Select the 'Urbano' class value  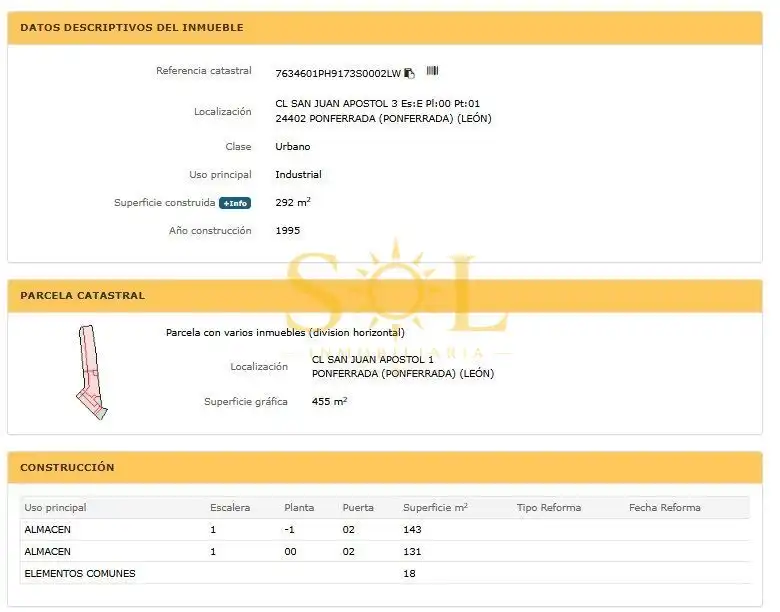click(x=292, y=146)
